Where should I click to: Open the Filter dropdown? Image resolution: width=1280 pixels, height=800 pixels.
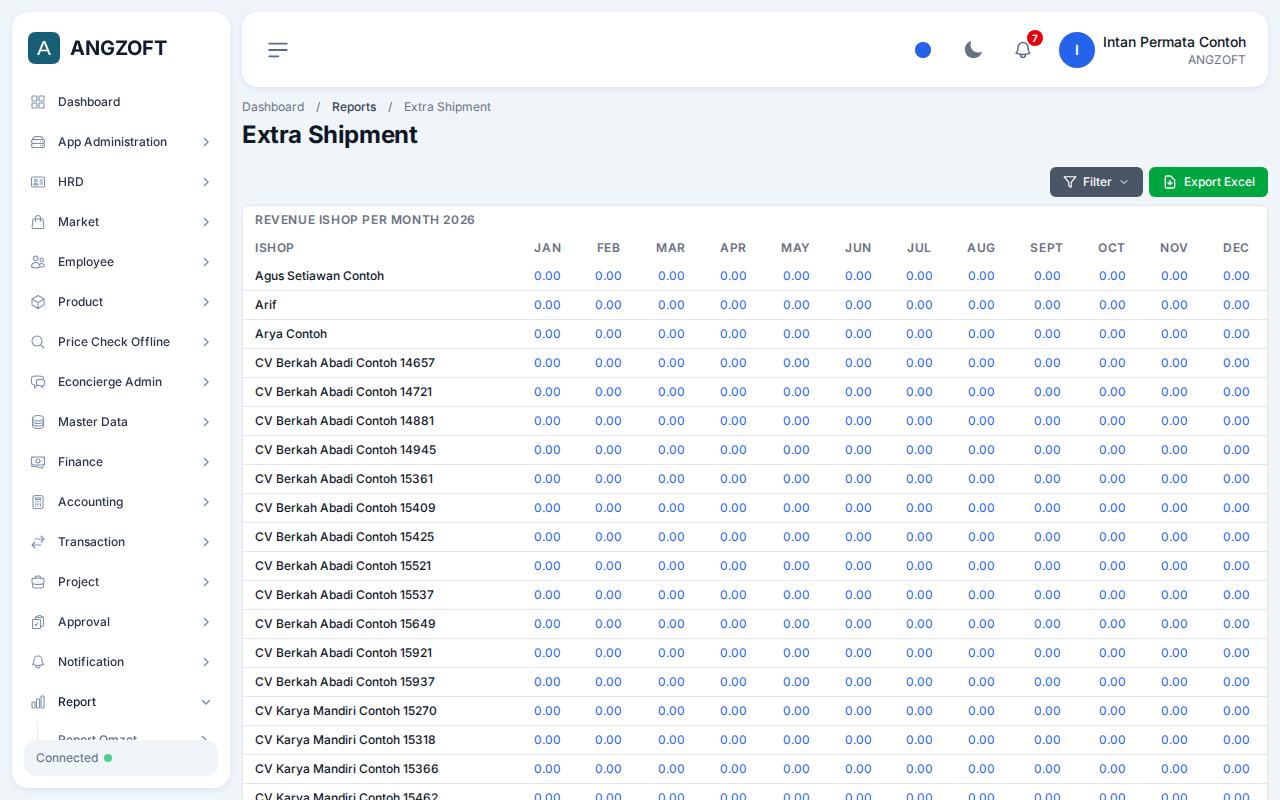pyautogui.click(x=1096, y=182)
